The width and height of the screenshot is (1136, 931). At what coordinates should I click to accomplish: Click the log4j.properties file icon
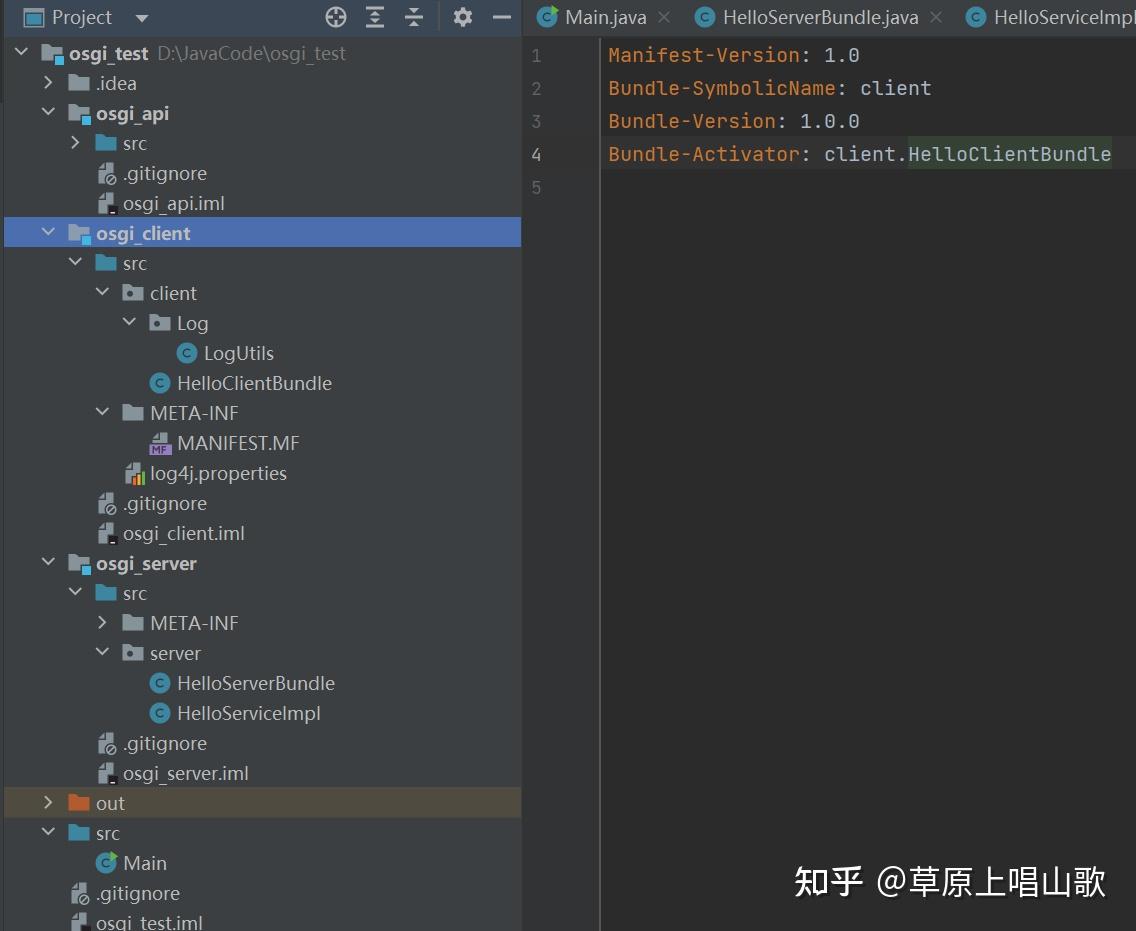pos(134,473)
